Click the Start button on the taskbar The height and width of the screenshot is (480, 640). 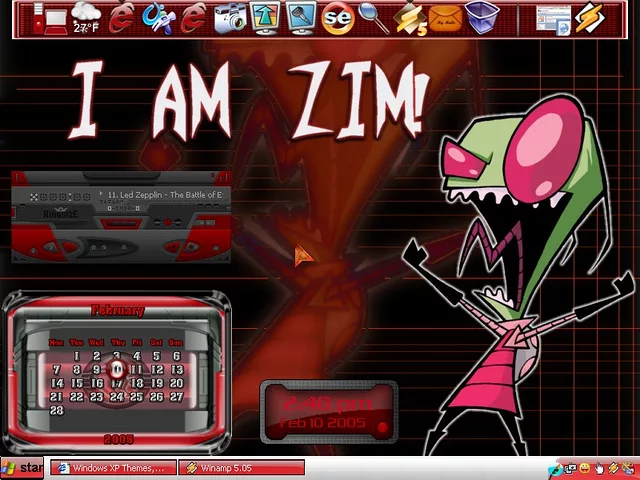21,468
